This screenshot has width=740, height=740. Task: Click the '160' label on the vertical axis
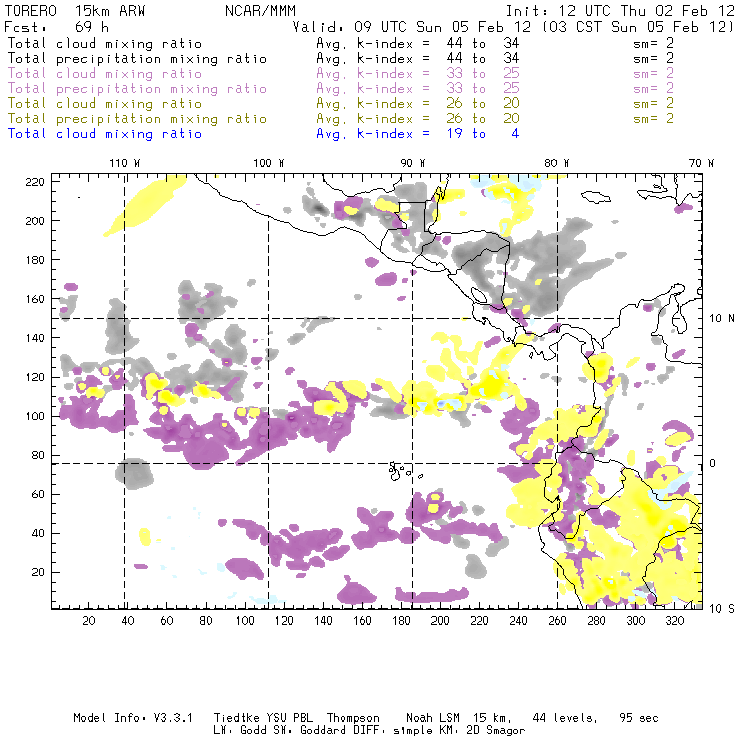click(35, 299)
